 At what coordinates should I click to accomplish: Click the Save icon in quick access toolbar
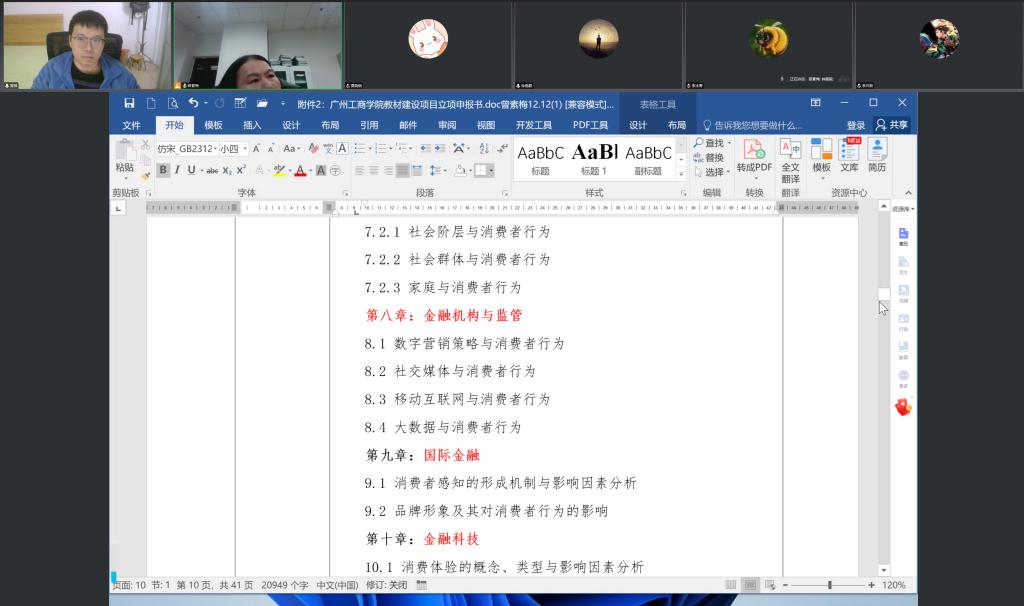pyautogui.click(x=129, y=103)
